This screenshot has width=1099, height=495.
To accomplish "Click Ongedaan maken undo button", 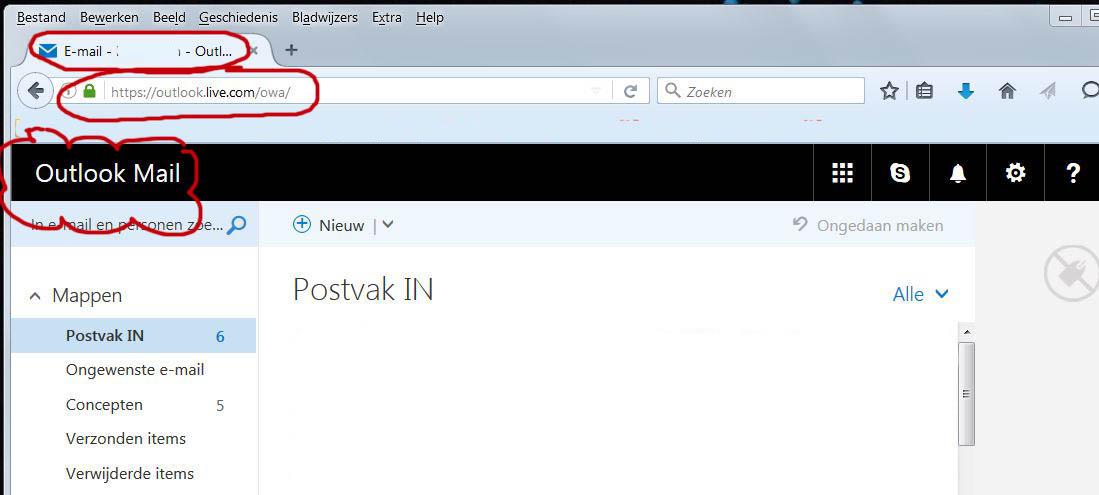I will 868,225.
